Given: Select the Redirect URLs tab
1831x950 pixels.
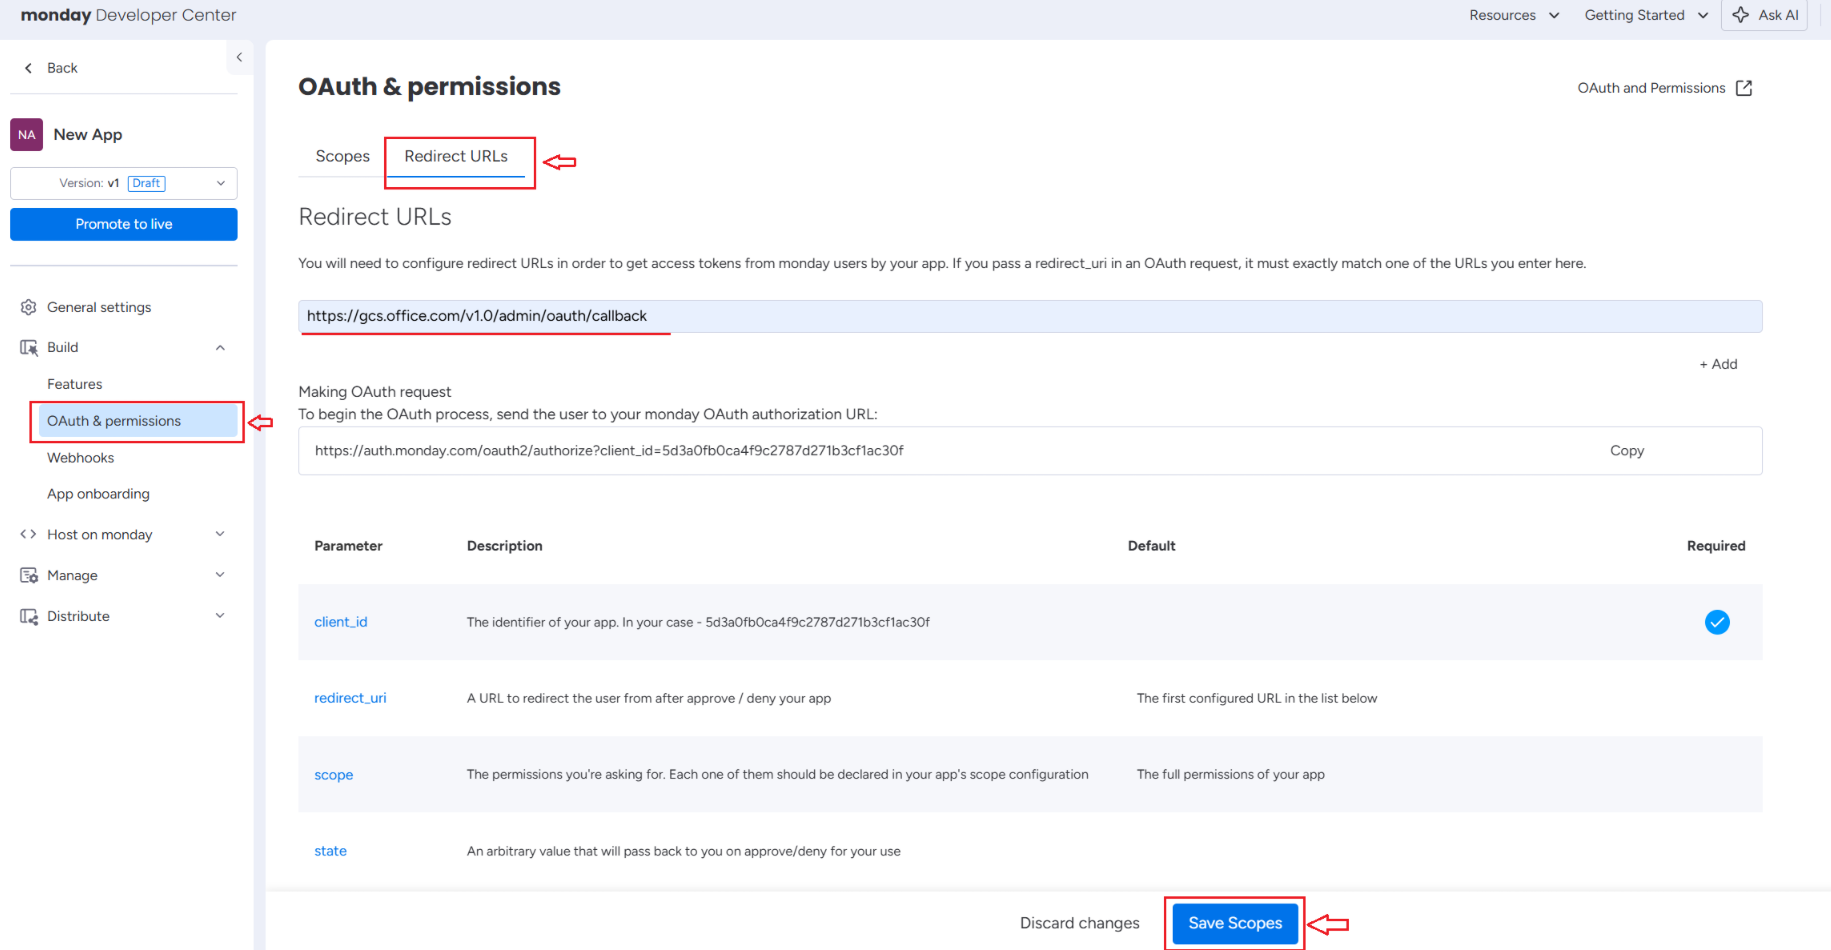Looking at the screenshot, I should [456, 156].
